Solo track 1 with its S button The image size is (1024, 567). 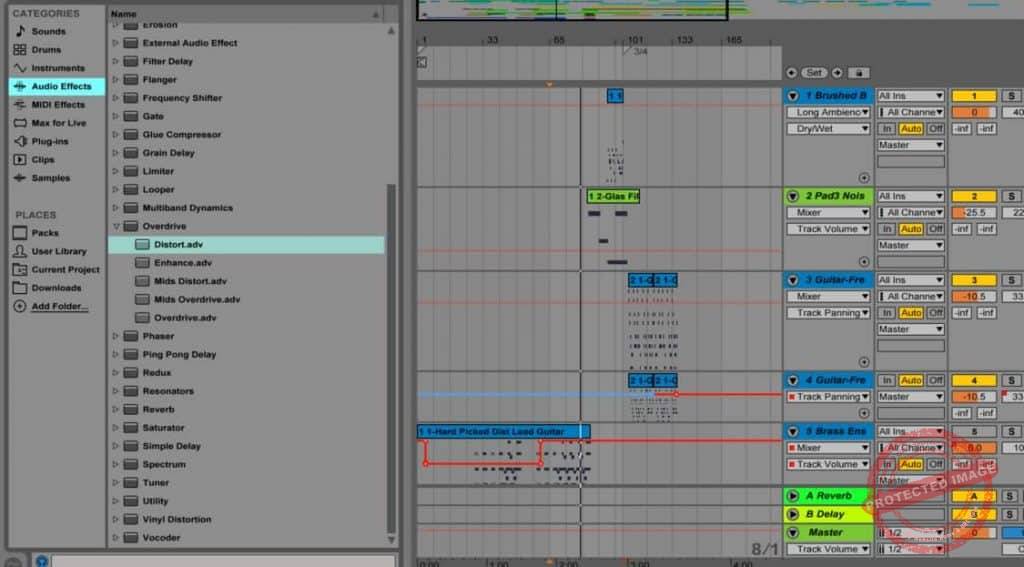coord(1011,96)
